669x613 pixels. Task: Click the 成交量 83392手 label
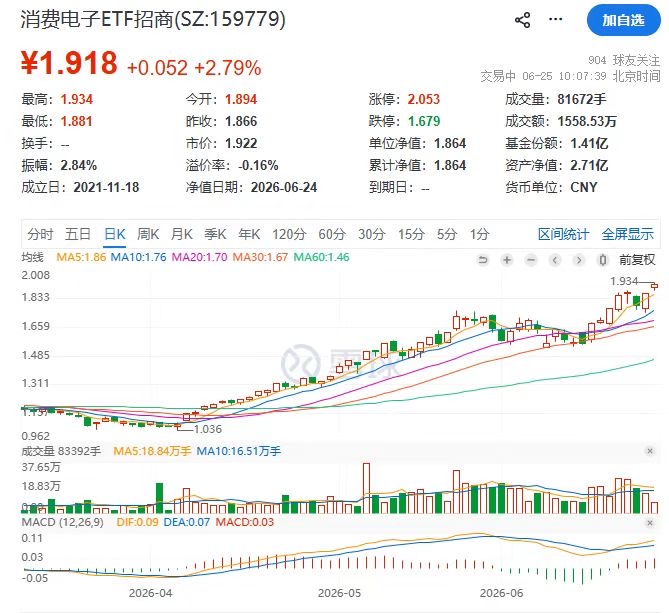tap(61, 451)
